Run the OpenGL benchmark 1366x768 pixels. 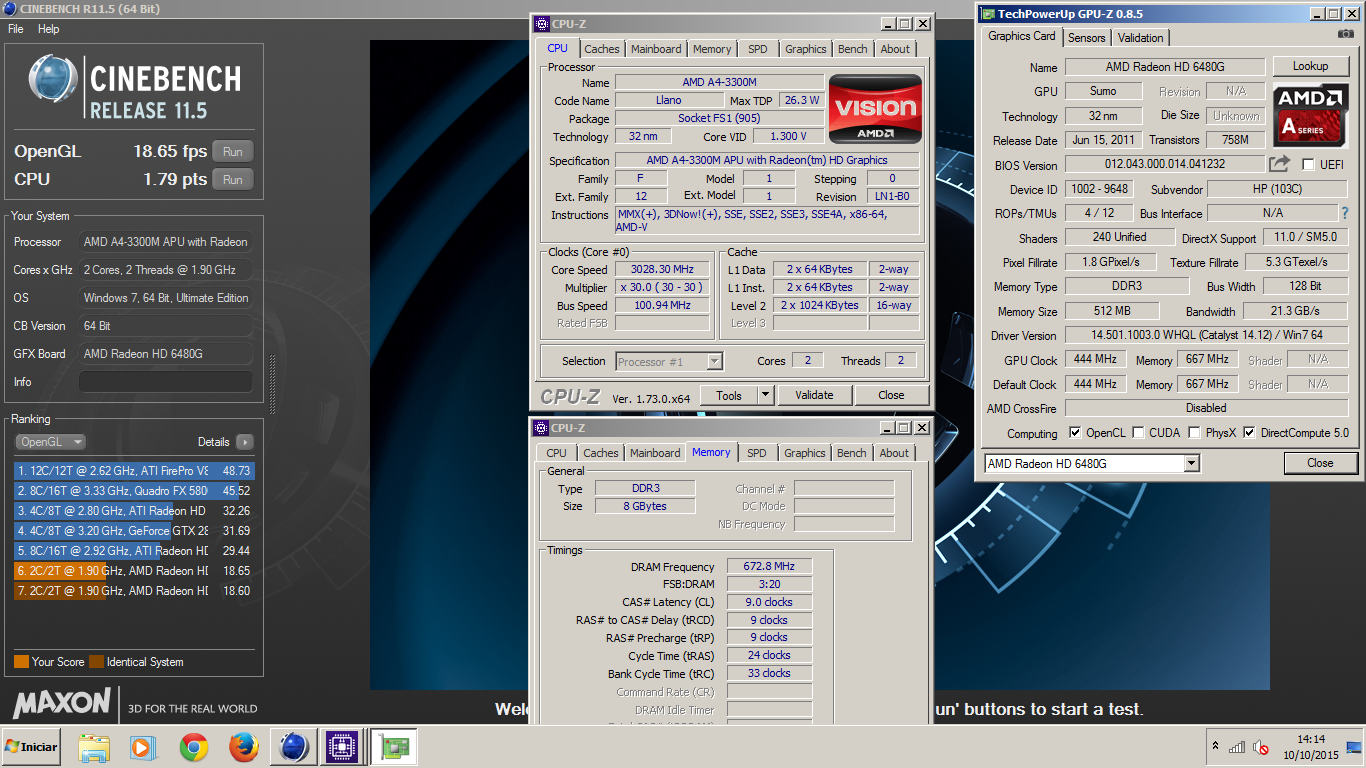click(x=233, y=152)
